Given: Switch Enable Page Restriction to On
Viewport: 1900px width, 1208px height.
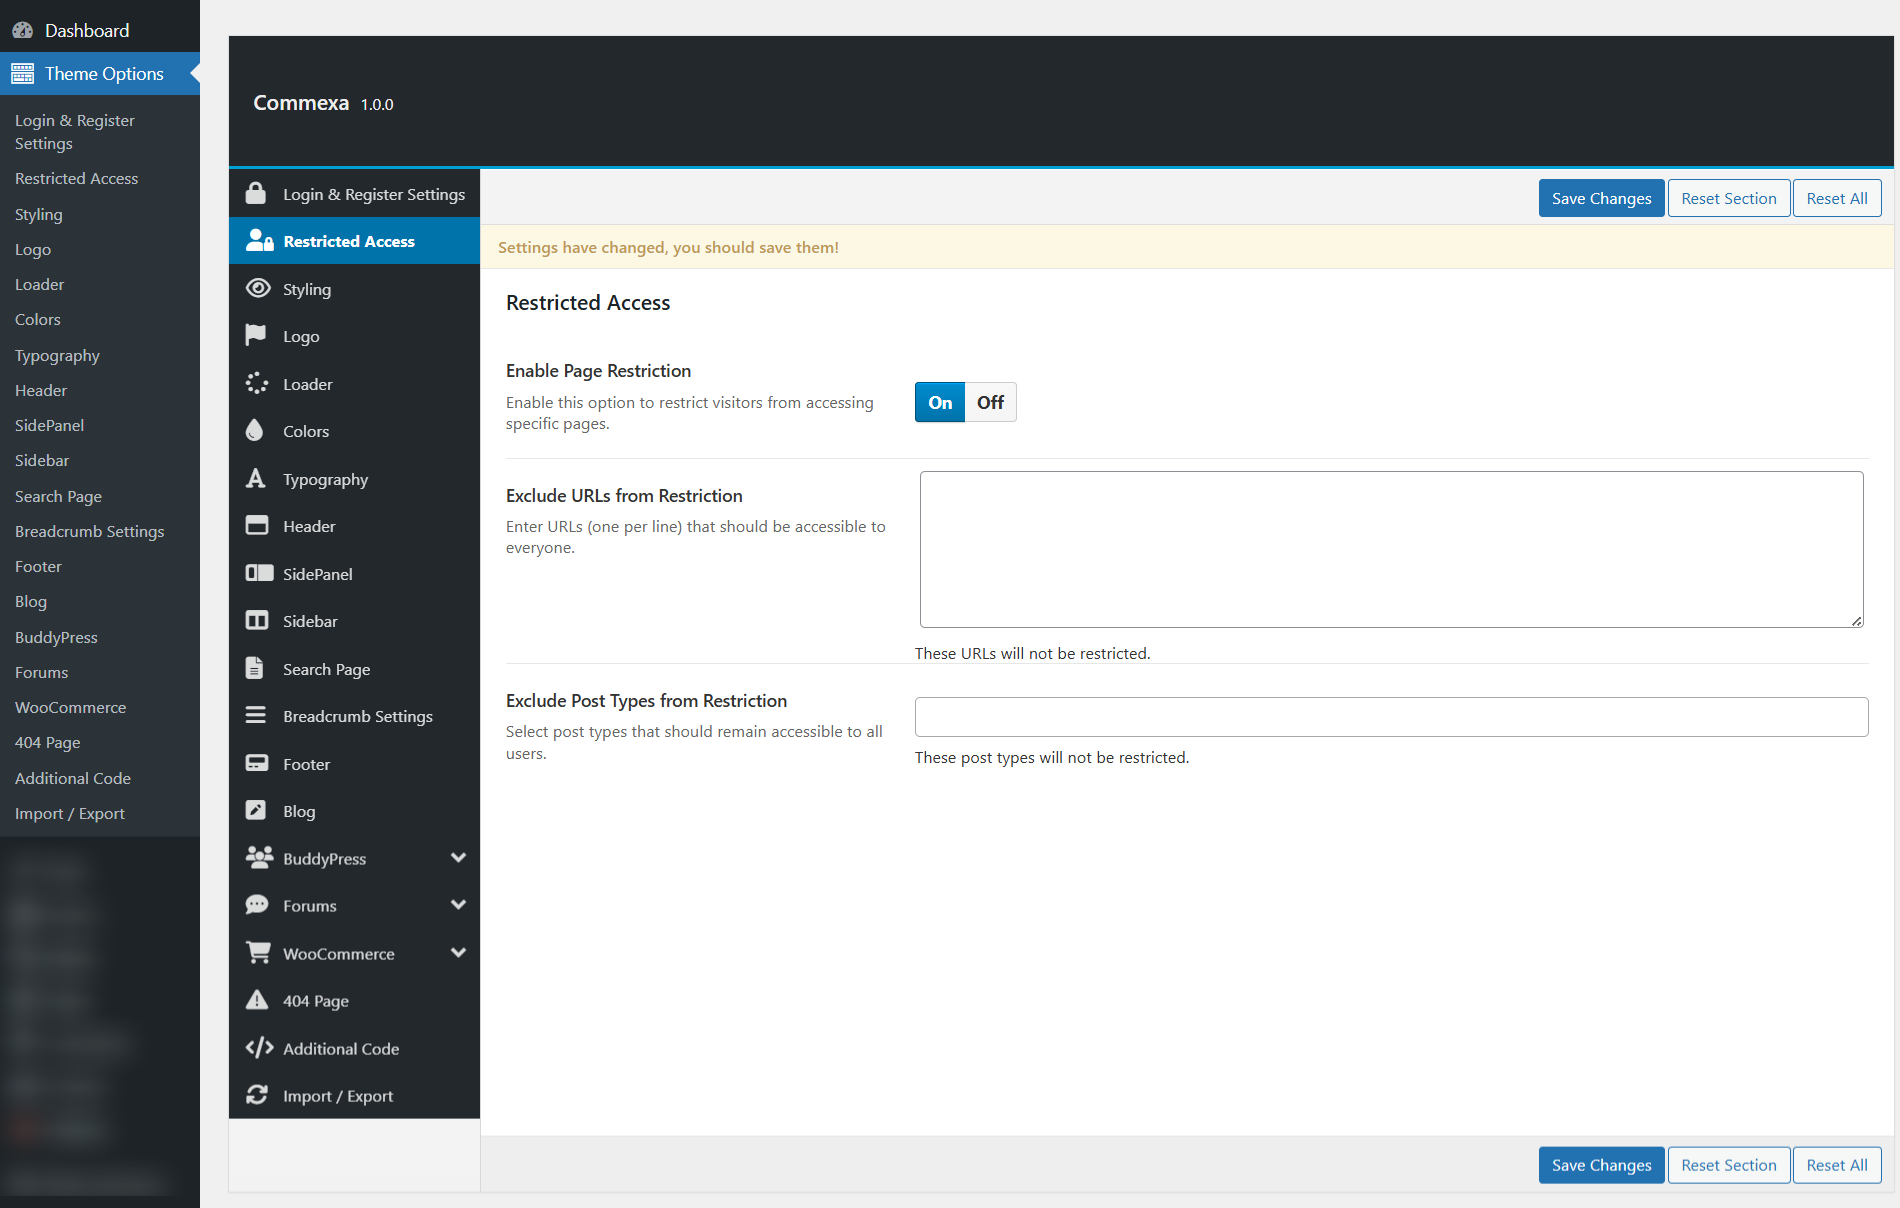Looking at the screenshot, I should 940,403.
